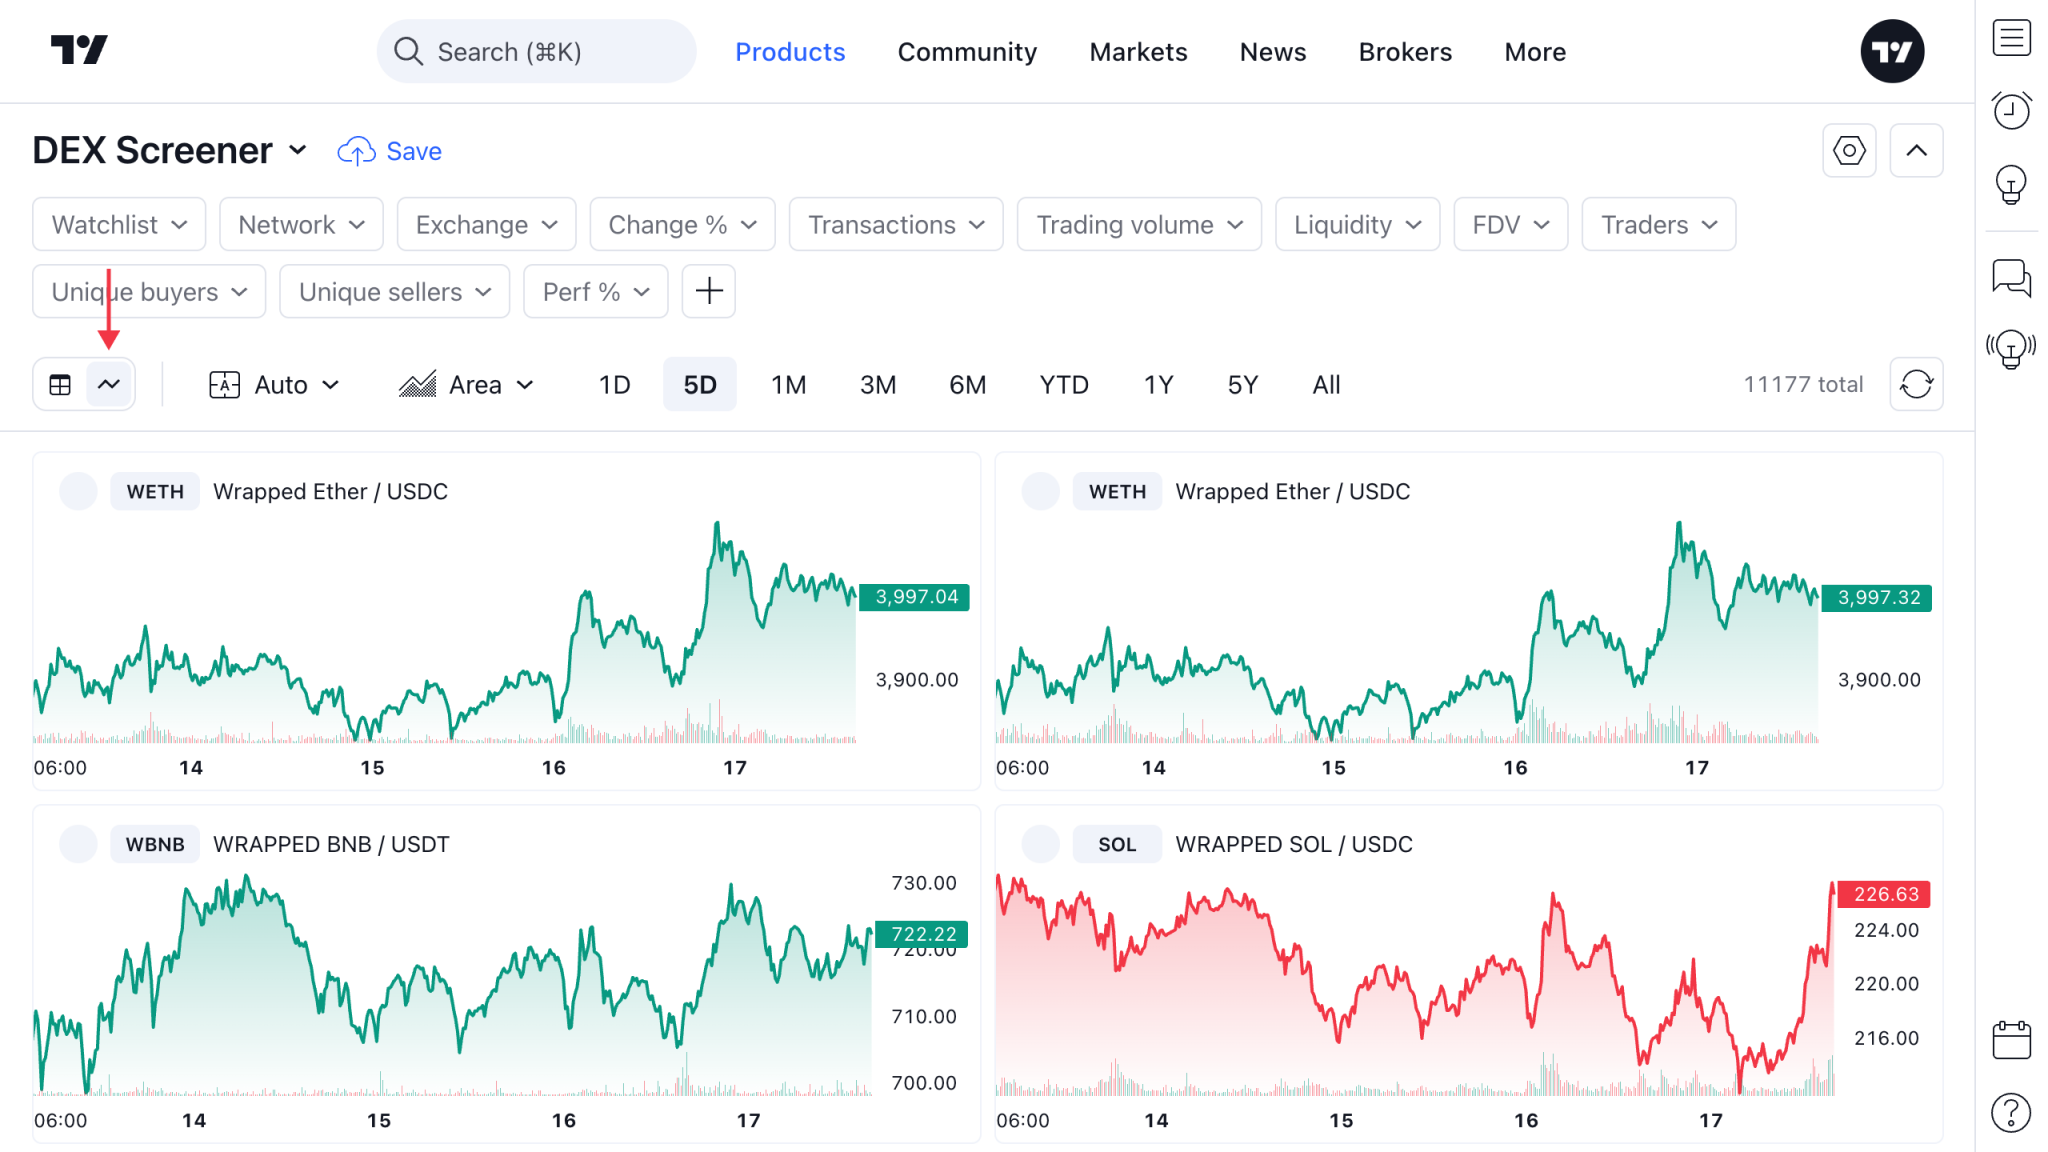The width and height of the screenshot is (2048, 1152).
Task: Open the Perf % filter dropdown
Action: coord(596,291)
